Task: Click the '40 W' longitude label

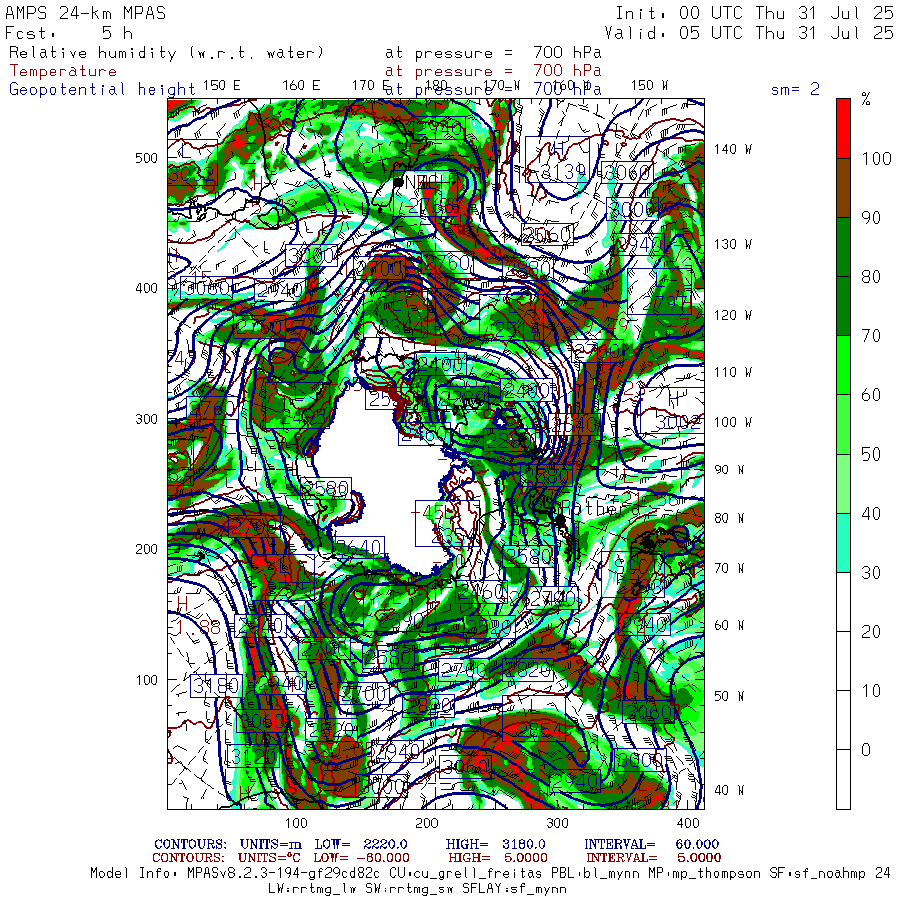Action: pyautogui.click(x=730, y=790)
